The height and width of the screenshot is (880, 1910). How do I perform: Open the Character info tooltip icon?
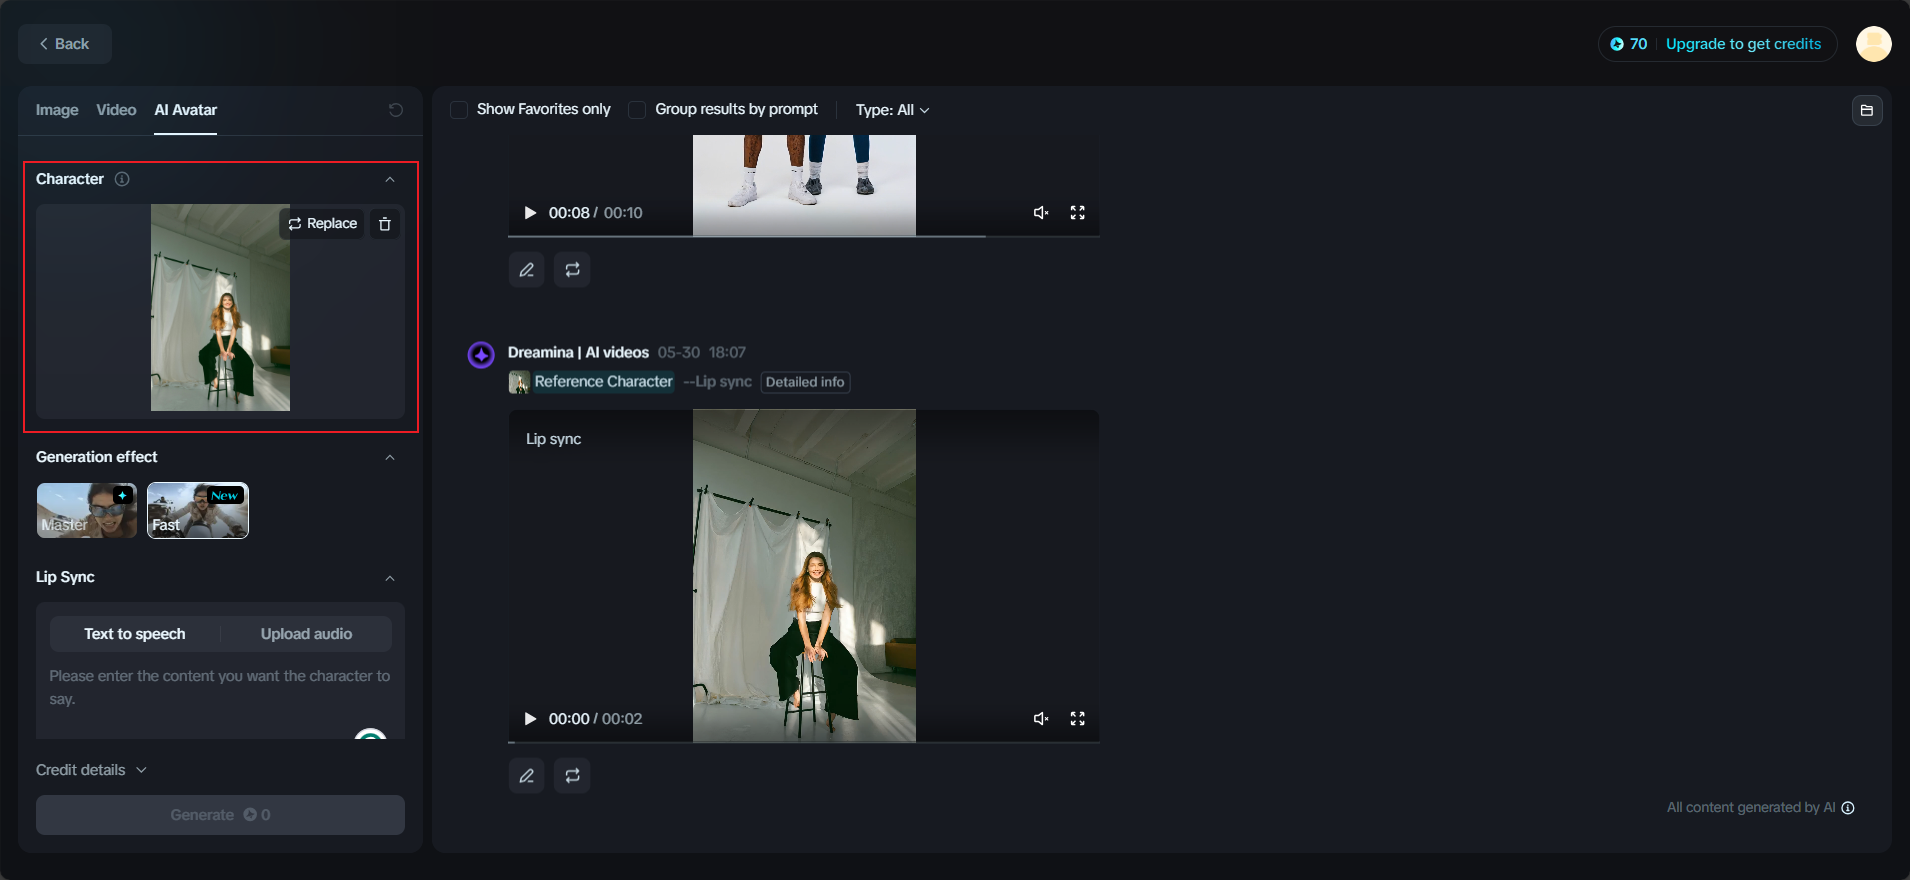(x=122, y=179)
